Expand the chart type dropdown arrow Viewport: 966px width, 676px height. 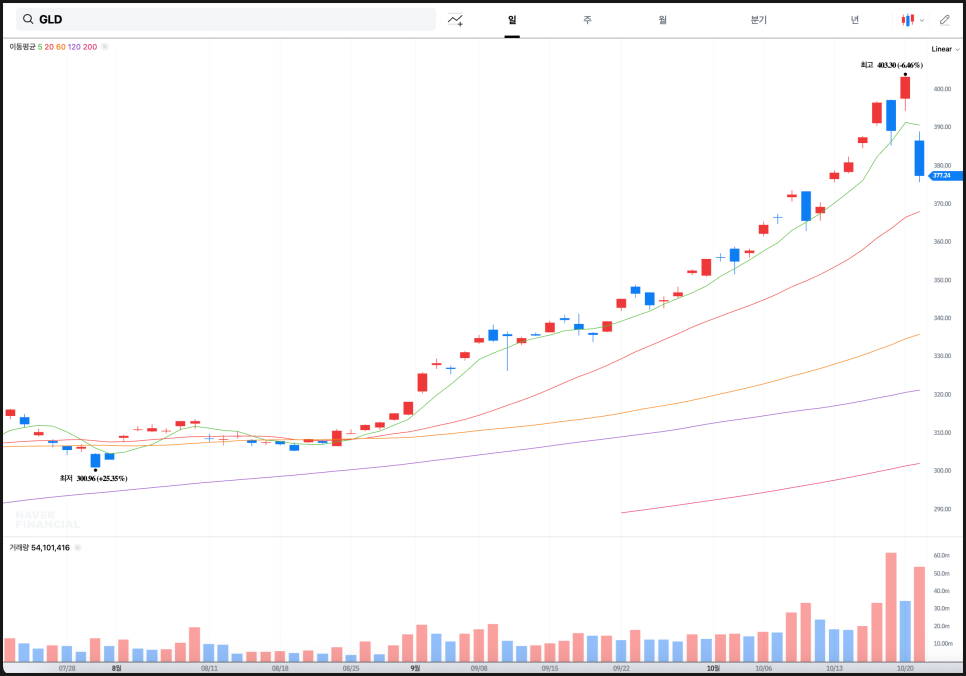click(922, 19)
